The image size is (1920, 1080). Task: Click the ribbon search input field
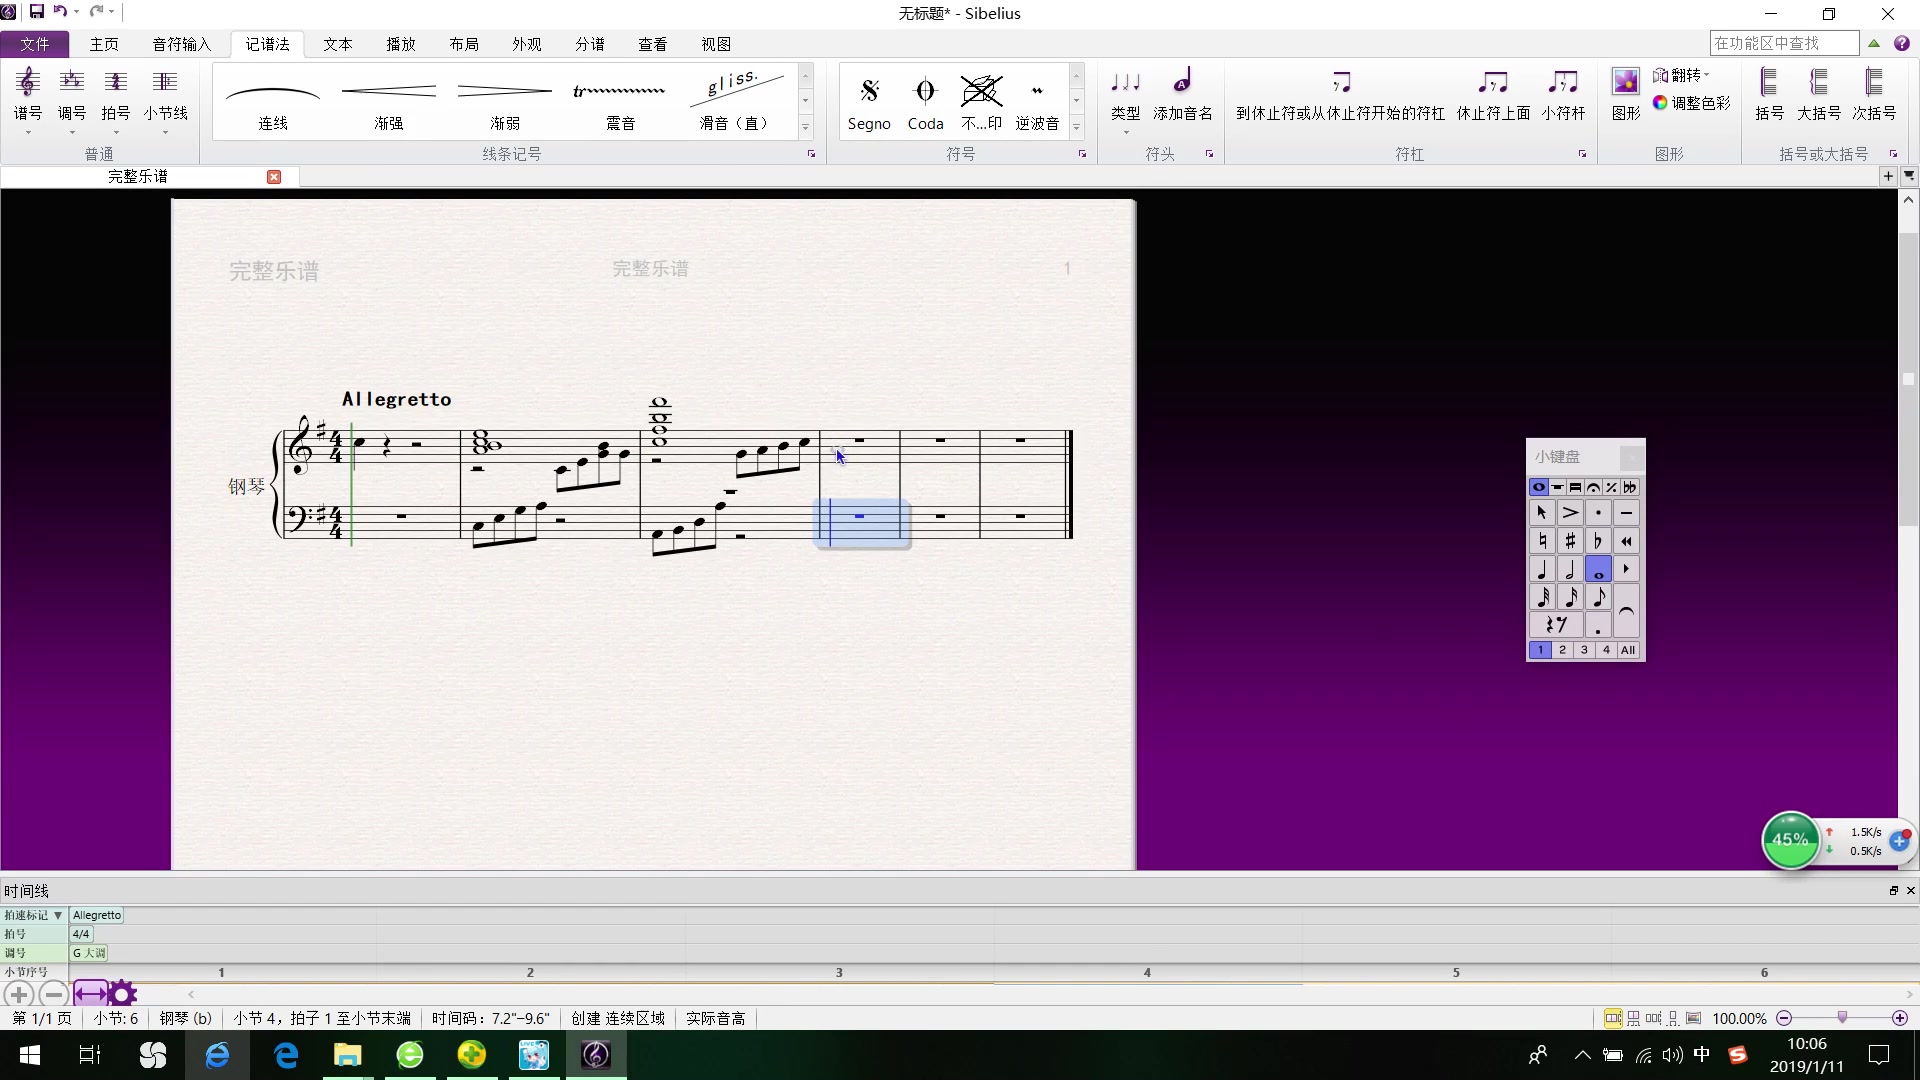1784,43
